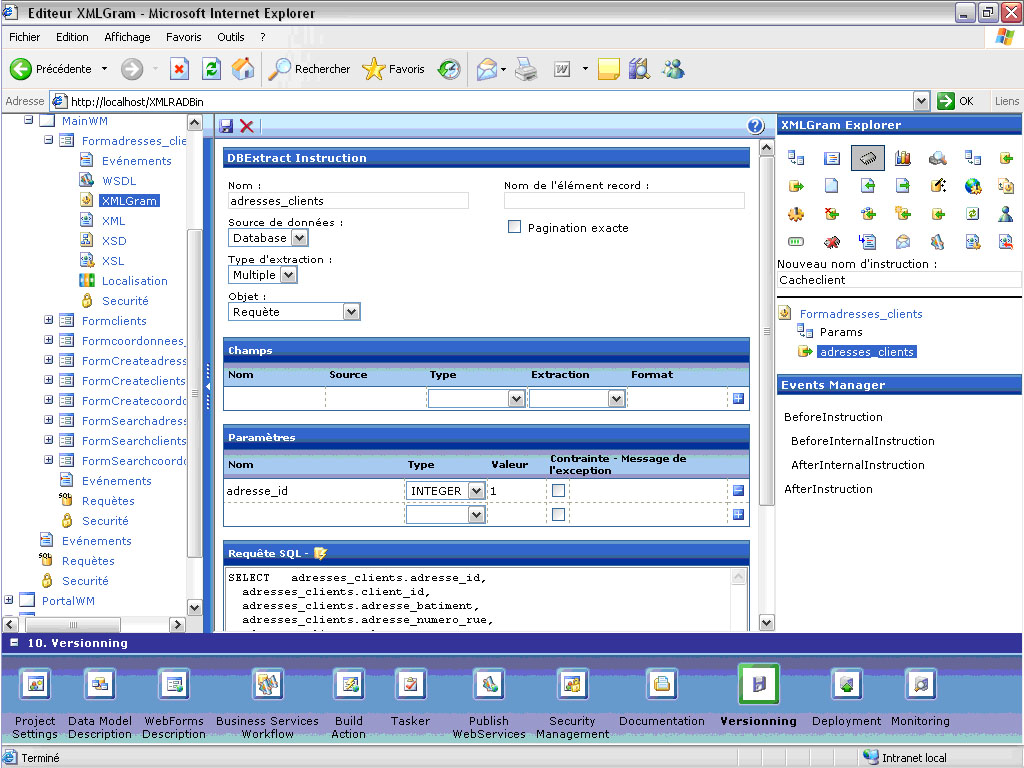
Task: Open Security Management step icon
Action: pyautogui.click(x=572, y=684)
